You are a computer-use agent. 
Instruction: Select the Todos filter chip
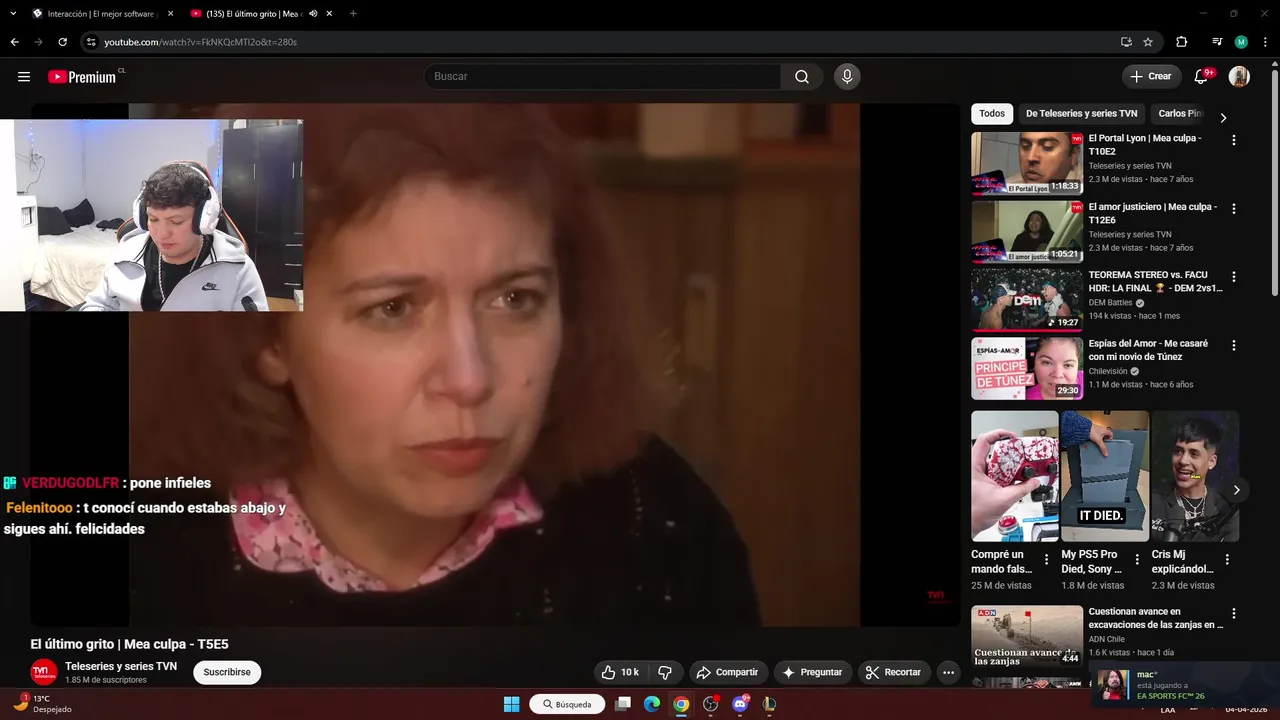click(992, 114)
